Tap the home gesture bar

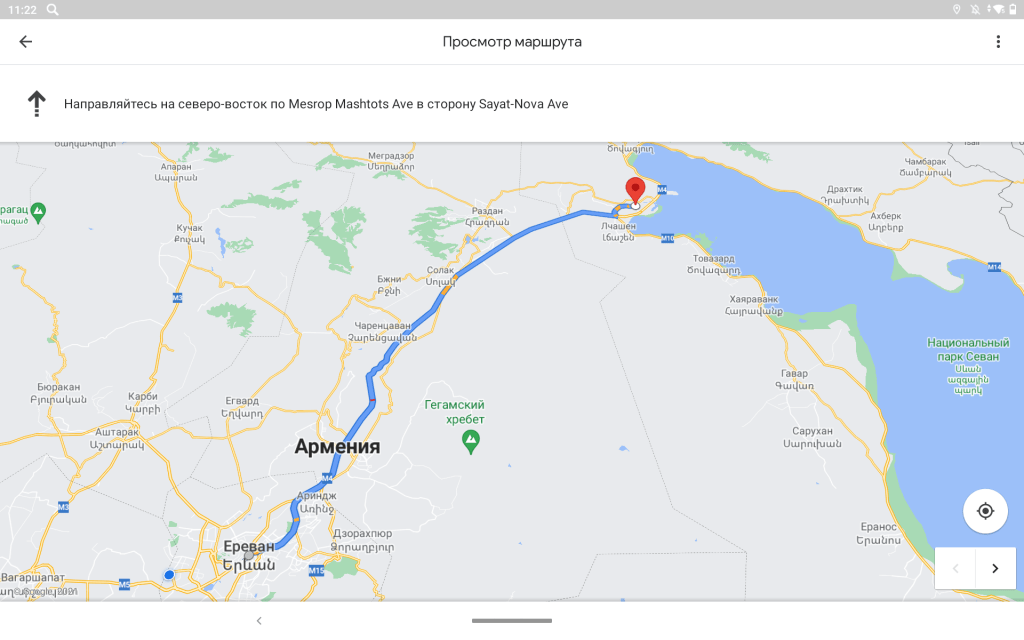pos(511,621)
